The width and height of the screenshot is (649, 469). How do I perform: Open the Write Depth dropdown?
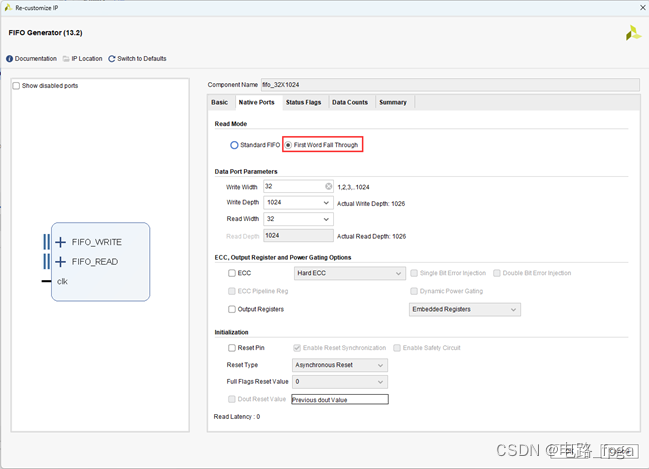298,202
